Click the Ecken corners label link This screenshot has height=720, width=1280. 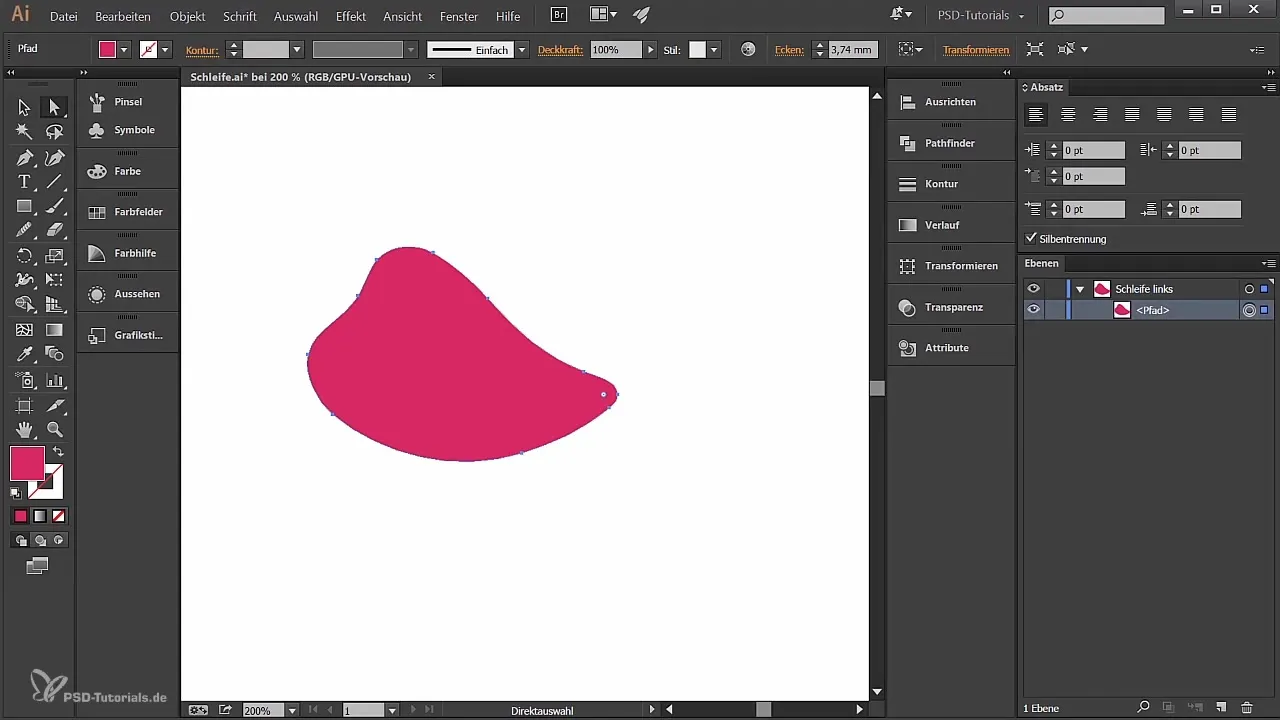789,49
